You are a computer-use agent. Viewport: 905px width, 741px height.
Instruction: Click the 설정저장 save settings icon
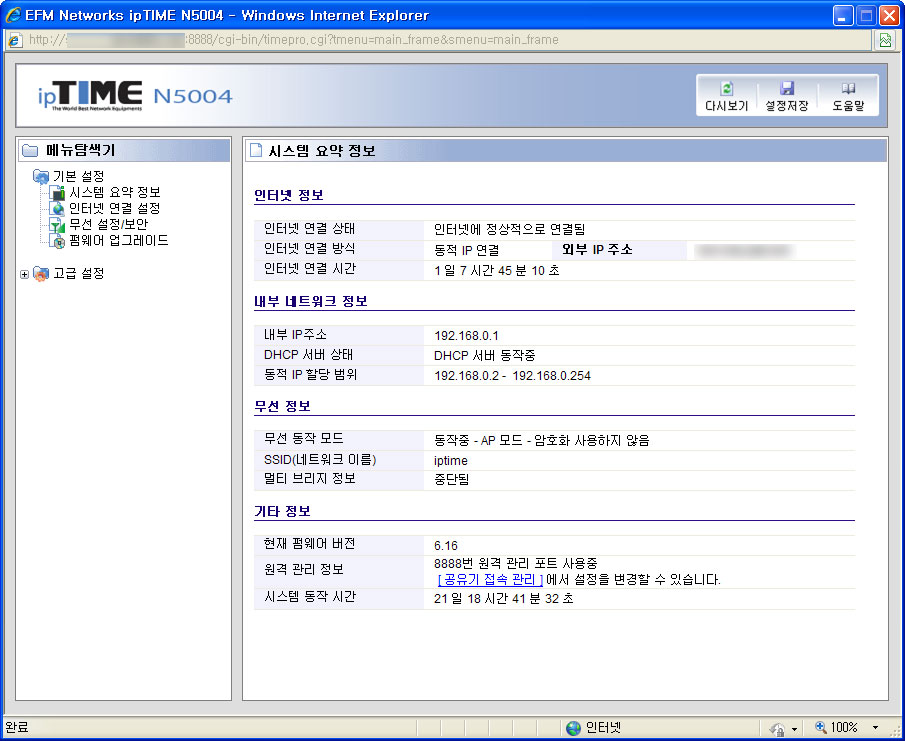(787, 88)
